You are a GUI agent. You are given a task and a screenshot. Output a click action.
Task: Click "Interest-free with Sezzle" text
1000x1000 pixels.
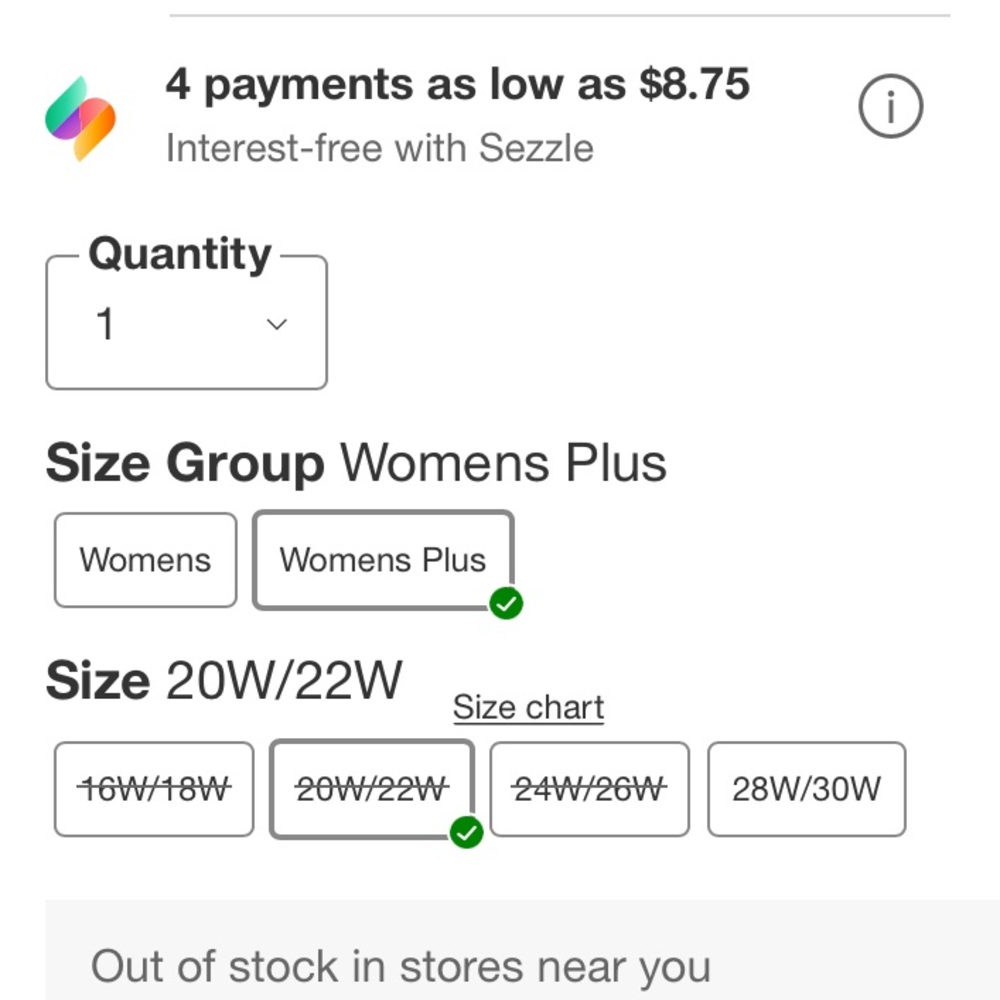pos(379,148)
